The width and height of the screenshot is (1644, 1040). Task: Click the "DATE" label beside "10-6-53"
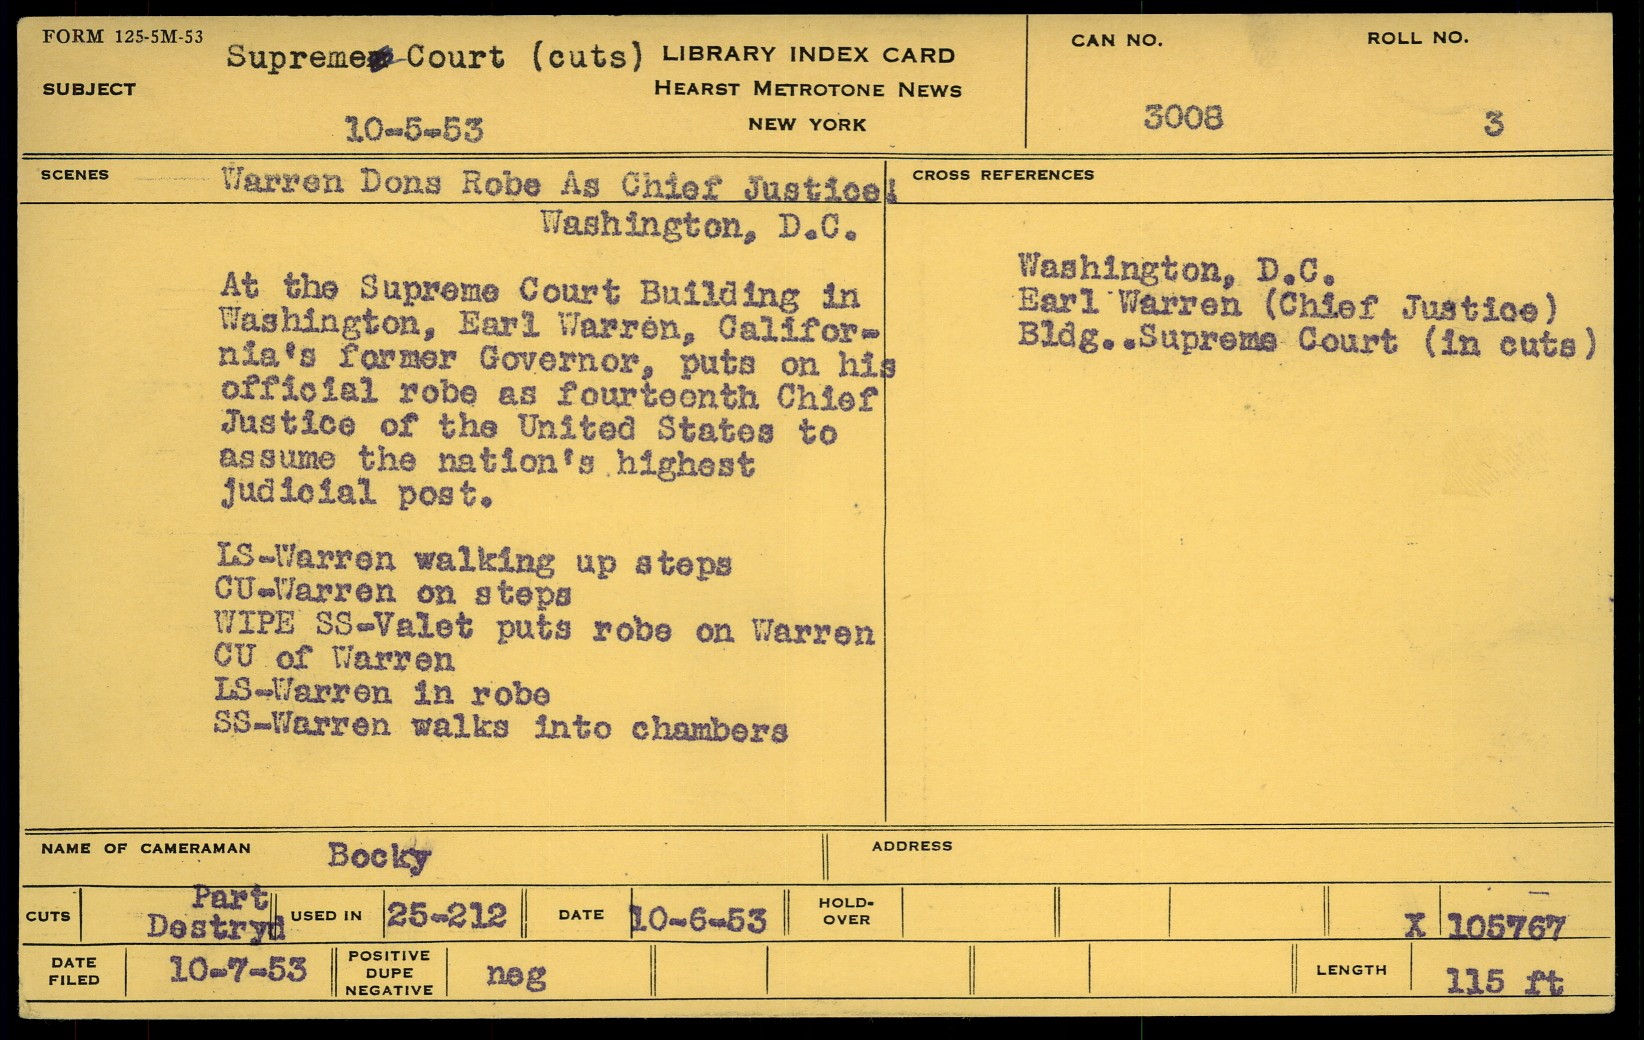581,915
